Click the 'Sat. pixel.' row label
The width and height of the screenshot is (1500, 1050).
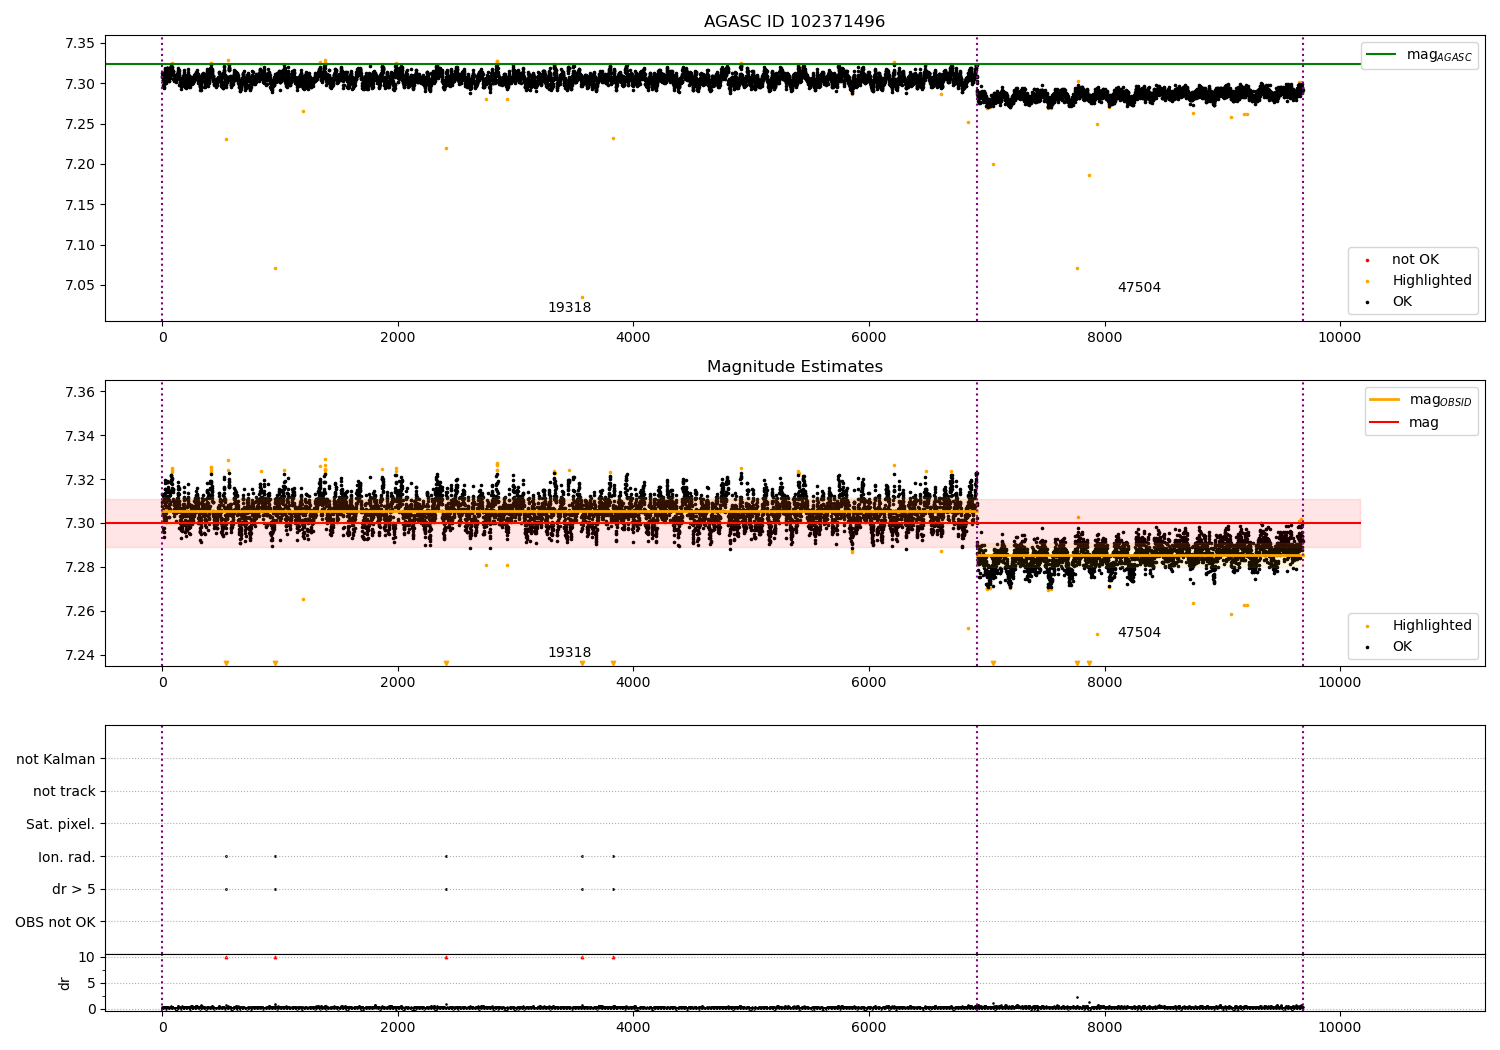coord(61,825)
